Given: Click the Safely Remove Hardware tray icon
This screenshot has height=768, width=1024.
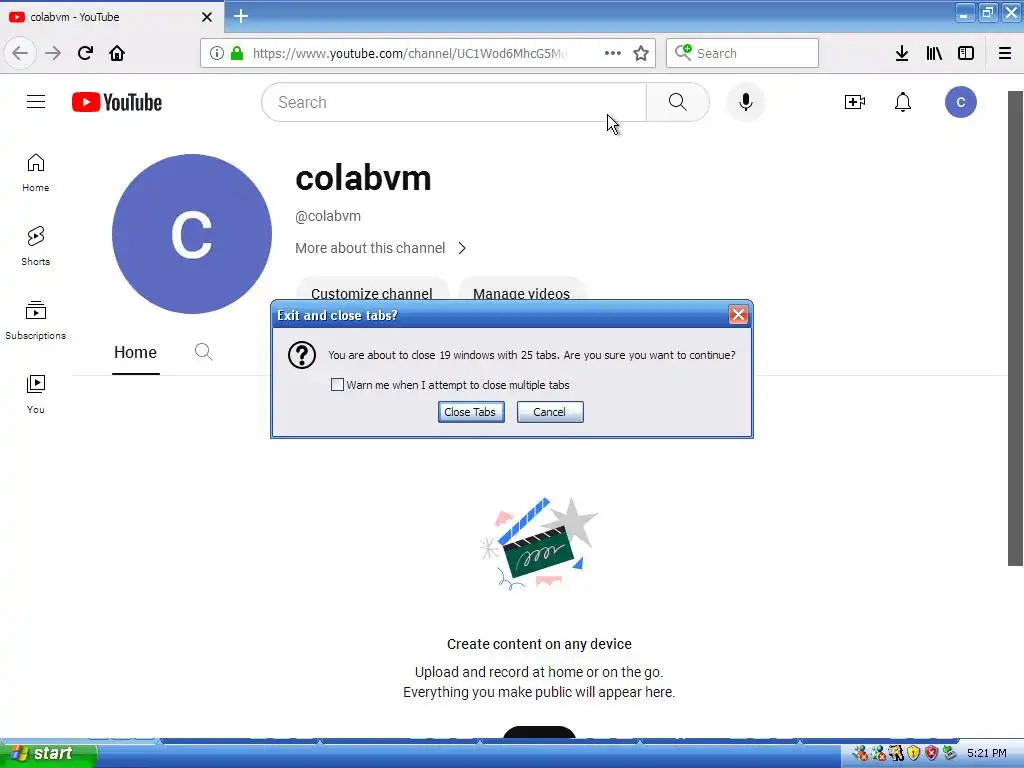Looking at the screenshot, I should click(949, 754).
